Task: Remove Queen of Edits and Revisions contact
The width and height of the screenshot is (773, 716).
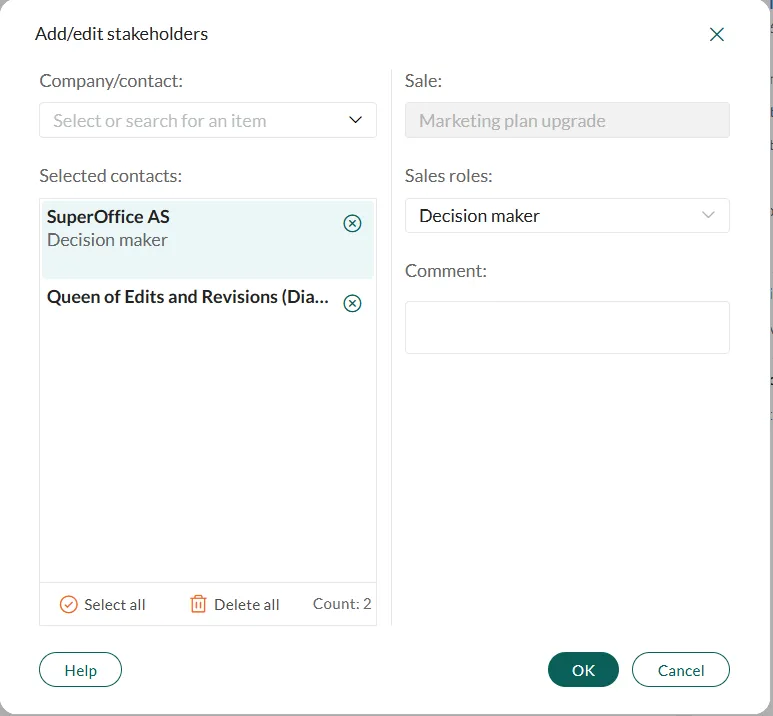Action: click(352, 303)
